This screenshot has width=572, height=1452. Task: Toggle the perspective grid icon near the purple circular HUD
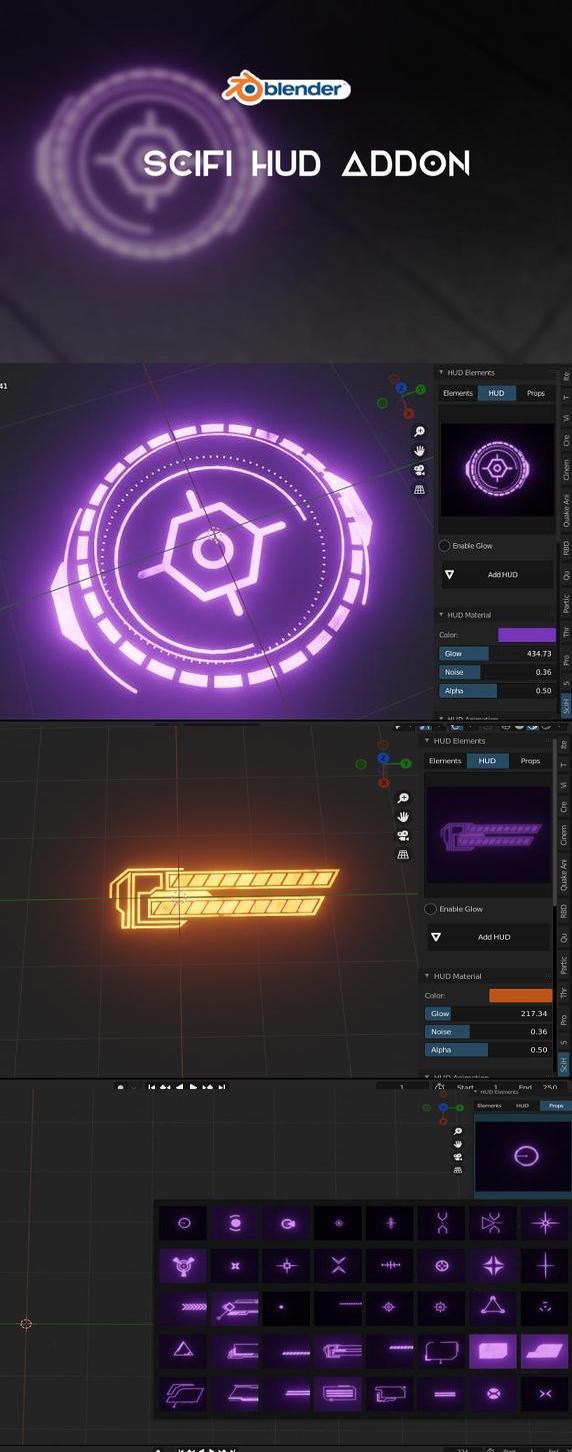click(x=420, y=489)
